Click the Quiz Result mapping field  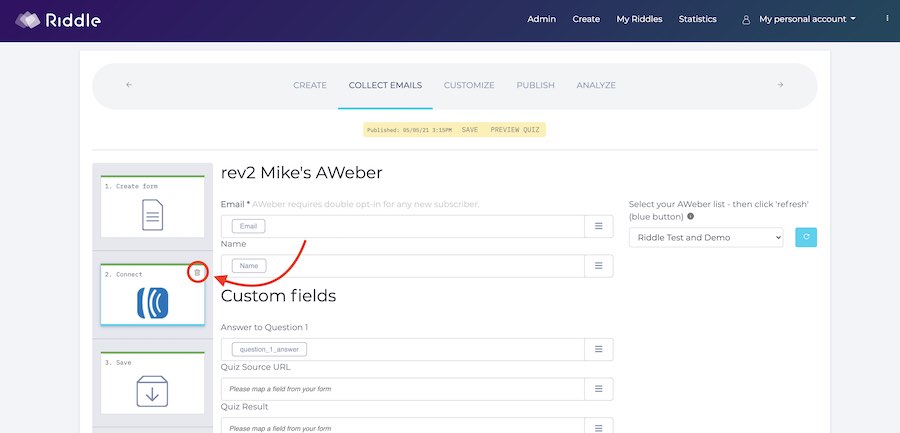pyautogui.click(x=403, y=426)
